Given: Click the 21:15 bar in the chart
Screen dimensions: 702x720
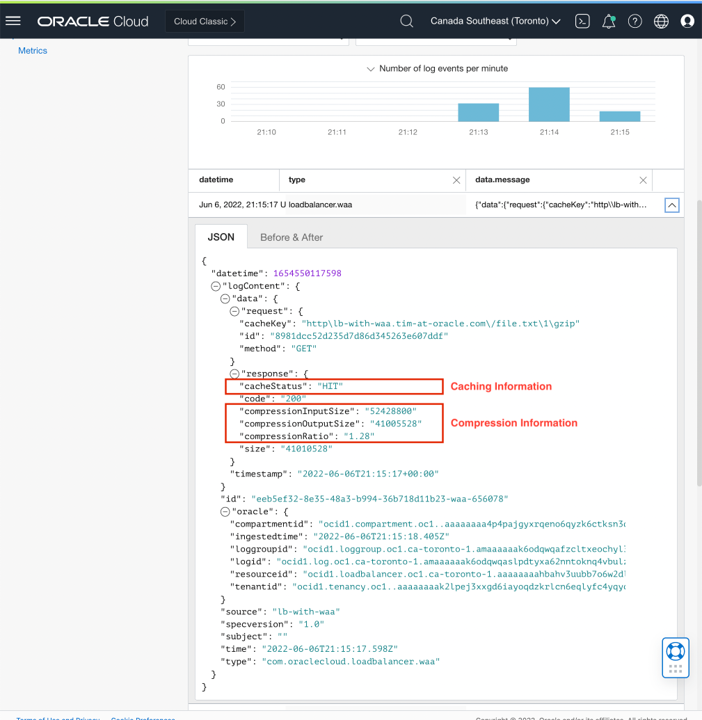Looking at the screenshot, I should point(620,116).
